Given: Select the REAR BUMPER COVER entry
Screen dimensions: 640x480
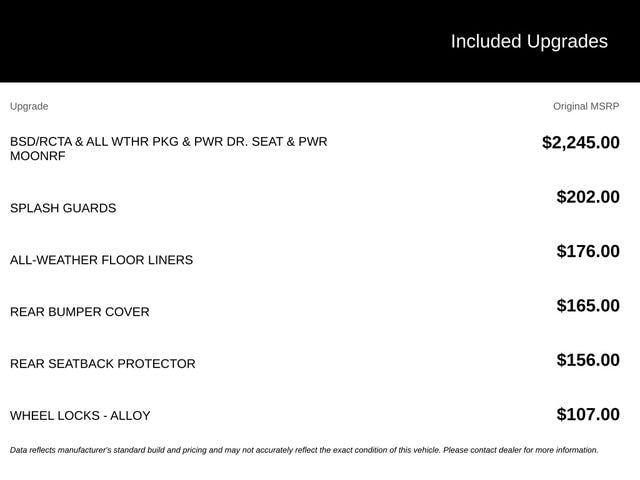Looking at the screenshot, I should [80, 312].
